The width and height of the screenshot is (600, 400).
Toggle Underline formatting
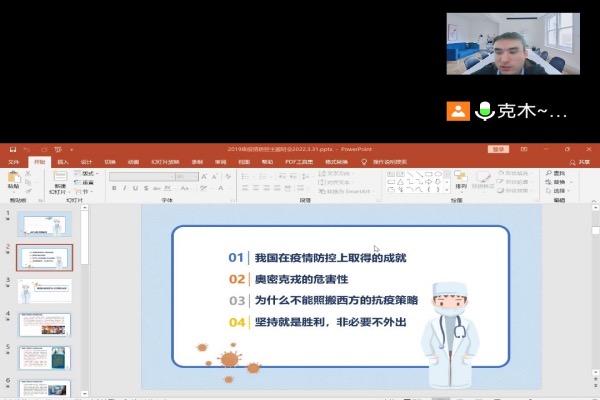coord(134,187)
